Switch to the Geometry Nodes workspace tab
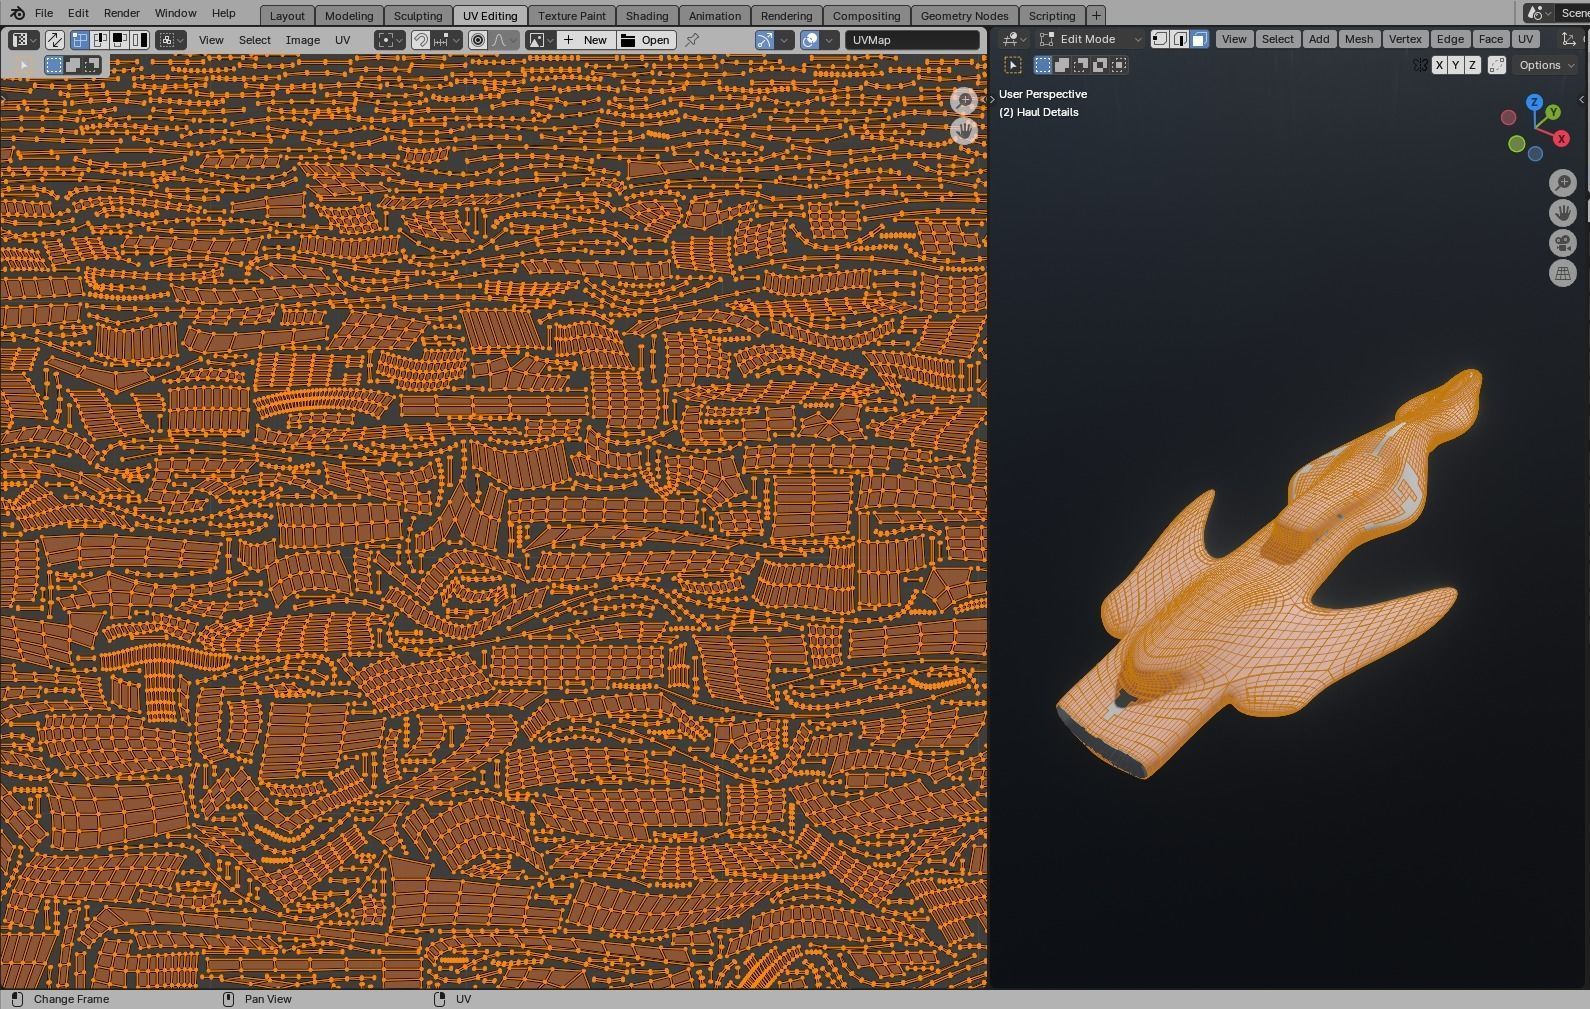Viewport: 1590px width, 1009px height. pyautogui.click(x=964, y=15)
